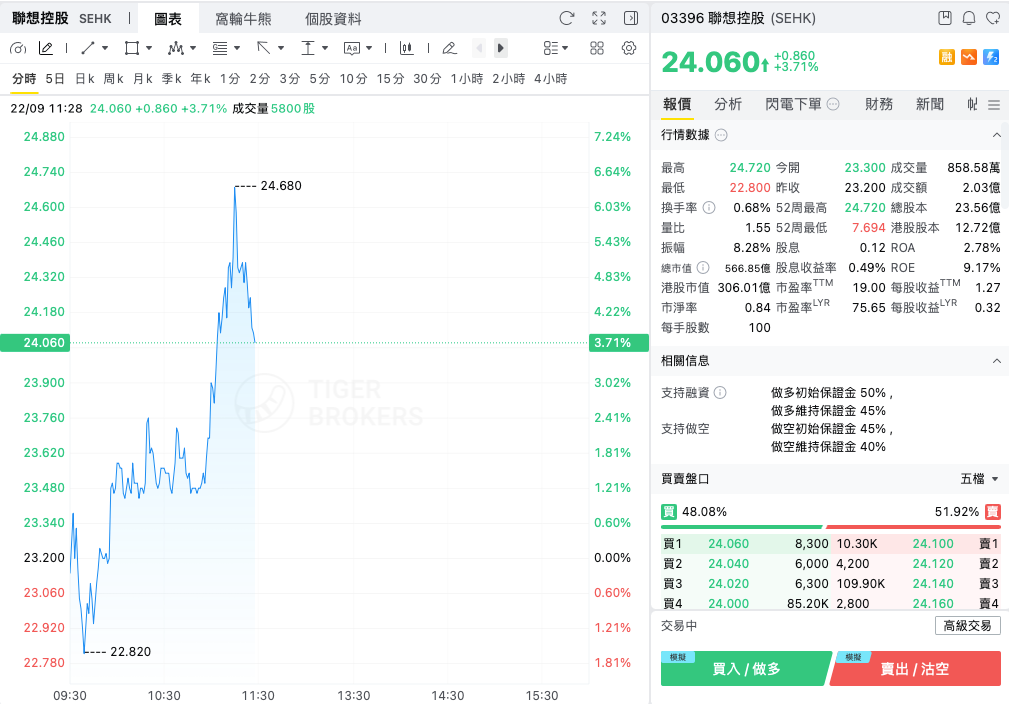Switch to the 個股資料 tab
This screenshot has width=1009, height=704.
[x=333, y=19]
